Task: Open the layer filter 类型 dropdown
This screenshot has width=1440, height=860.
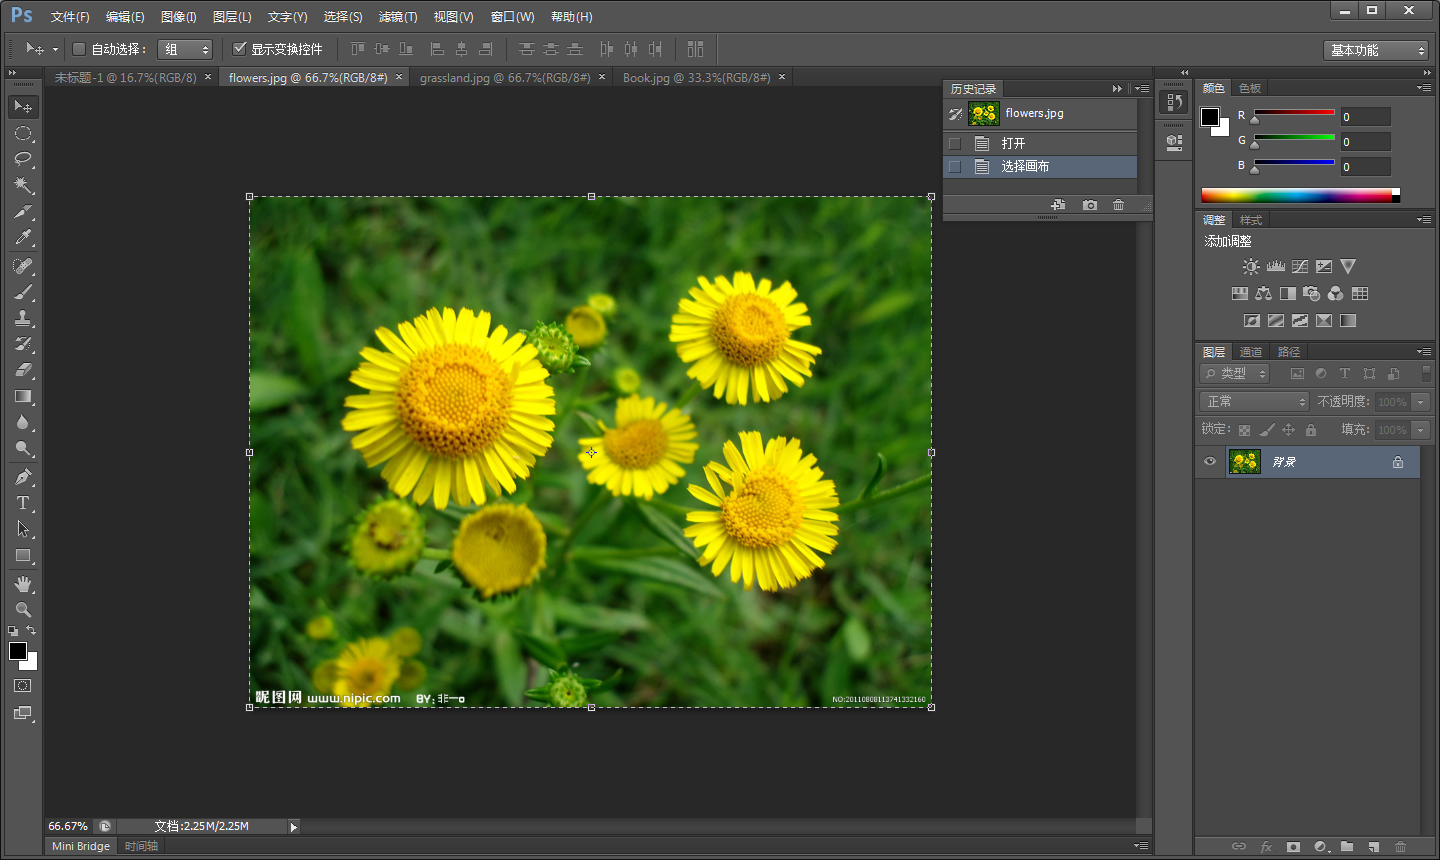Action: click(1235, 373)
